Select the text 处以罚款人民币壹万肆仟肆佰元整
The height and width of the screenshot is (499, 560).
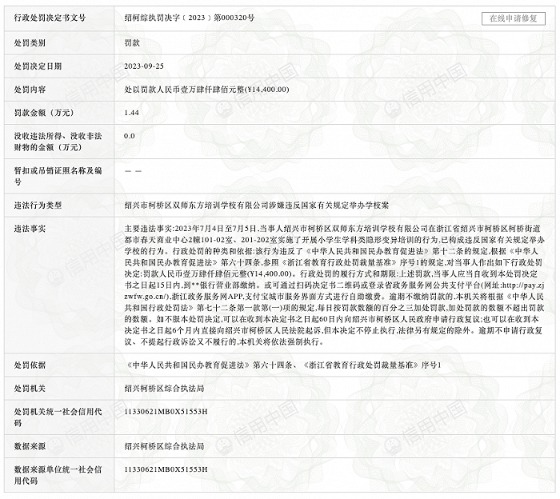[184, 89]
